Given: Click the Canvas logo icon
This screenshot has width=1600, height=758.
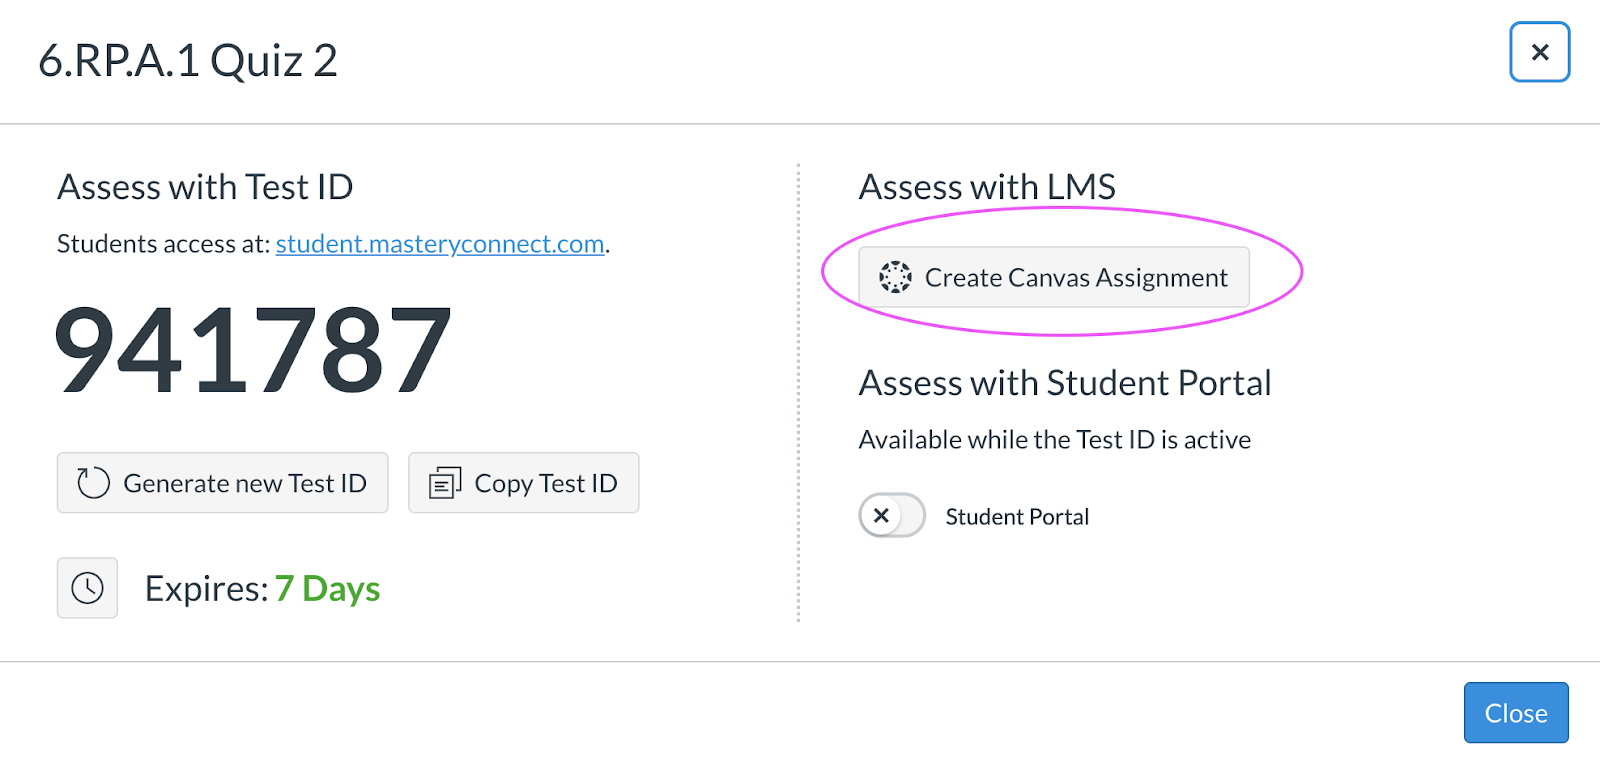Looking at the screenshot, I should click(895, 277).
